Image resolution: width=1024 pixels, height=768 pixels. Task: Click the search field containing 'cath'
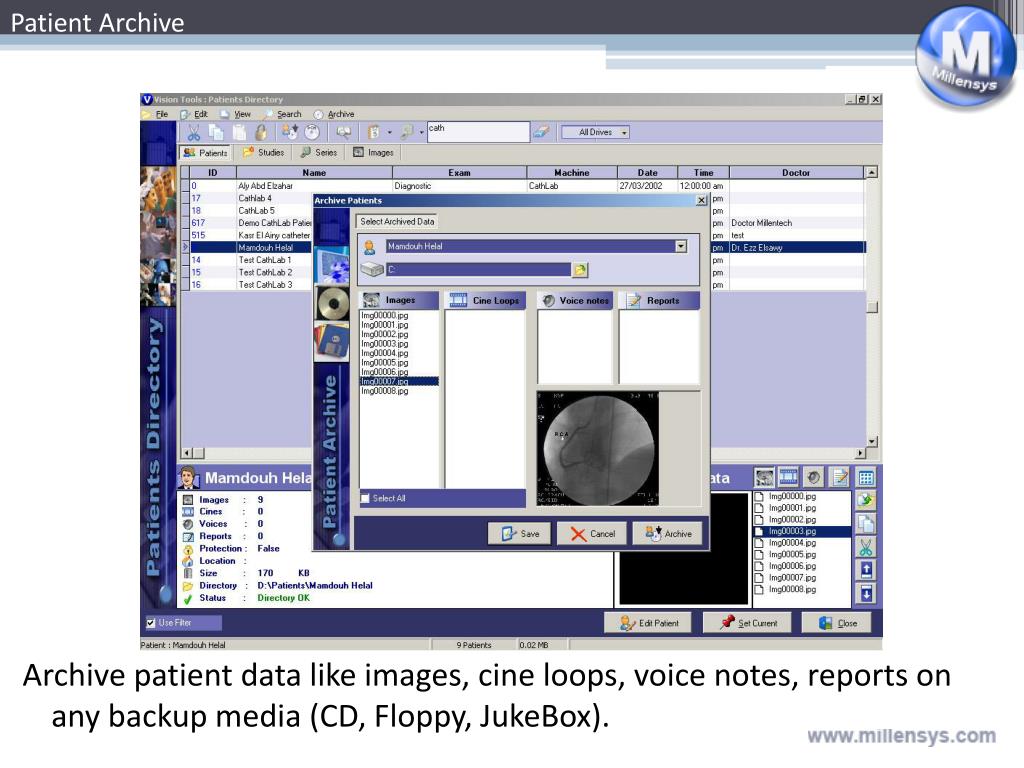click(478, 132)
